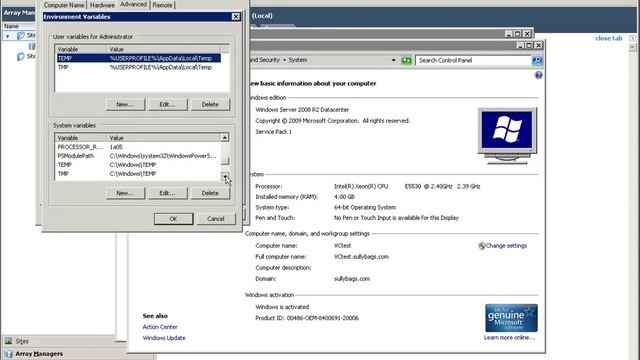Open the Remote tab

click(x=162, y=5)
